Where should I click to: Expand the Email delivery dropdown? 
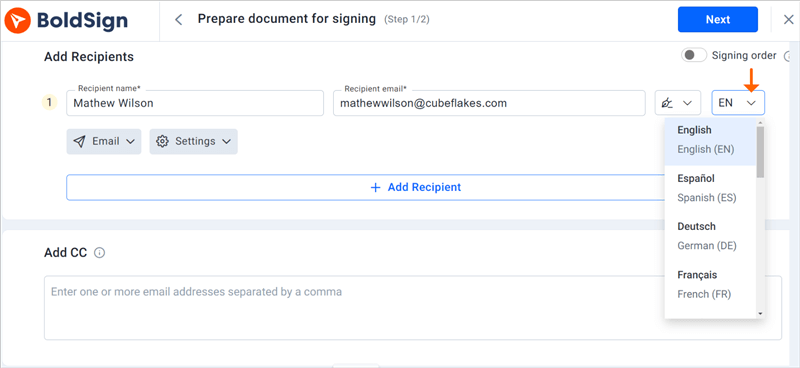click(x=104, y=141)
